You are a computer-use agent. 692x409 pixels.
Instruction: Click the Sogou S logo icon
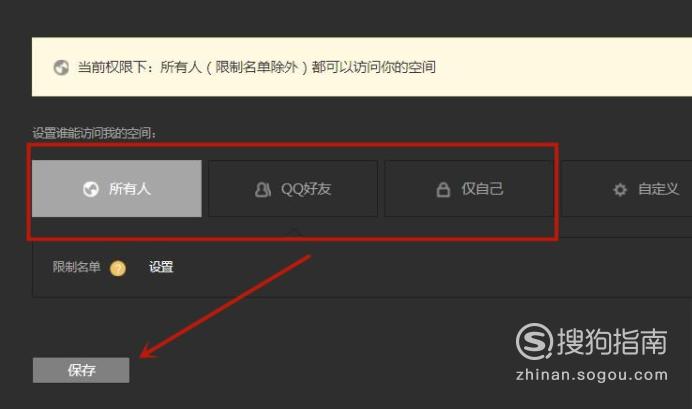(534, 341)
